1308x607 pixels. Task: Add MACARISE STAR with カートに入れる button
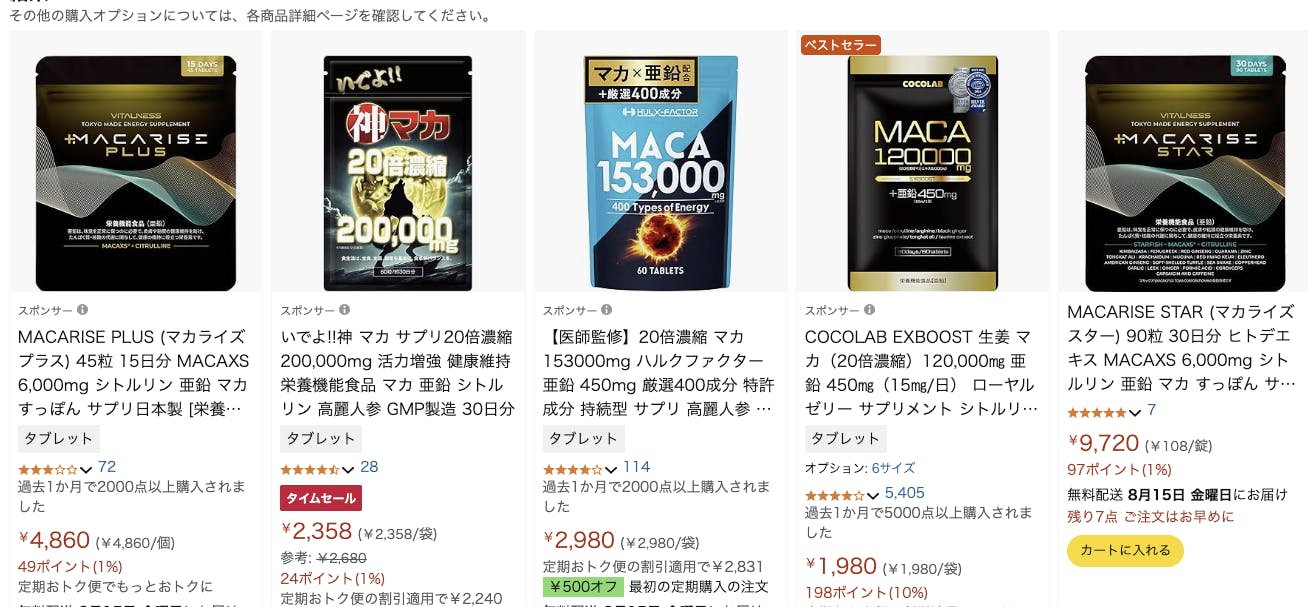pyautogui.click(x=1125, y=550)
